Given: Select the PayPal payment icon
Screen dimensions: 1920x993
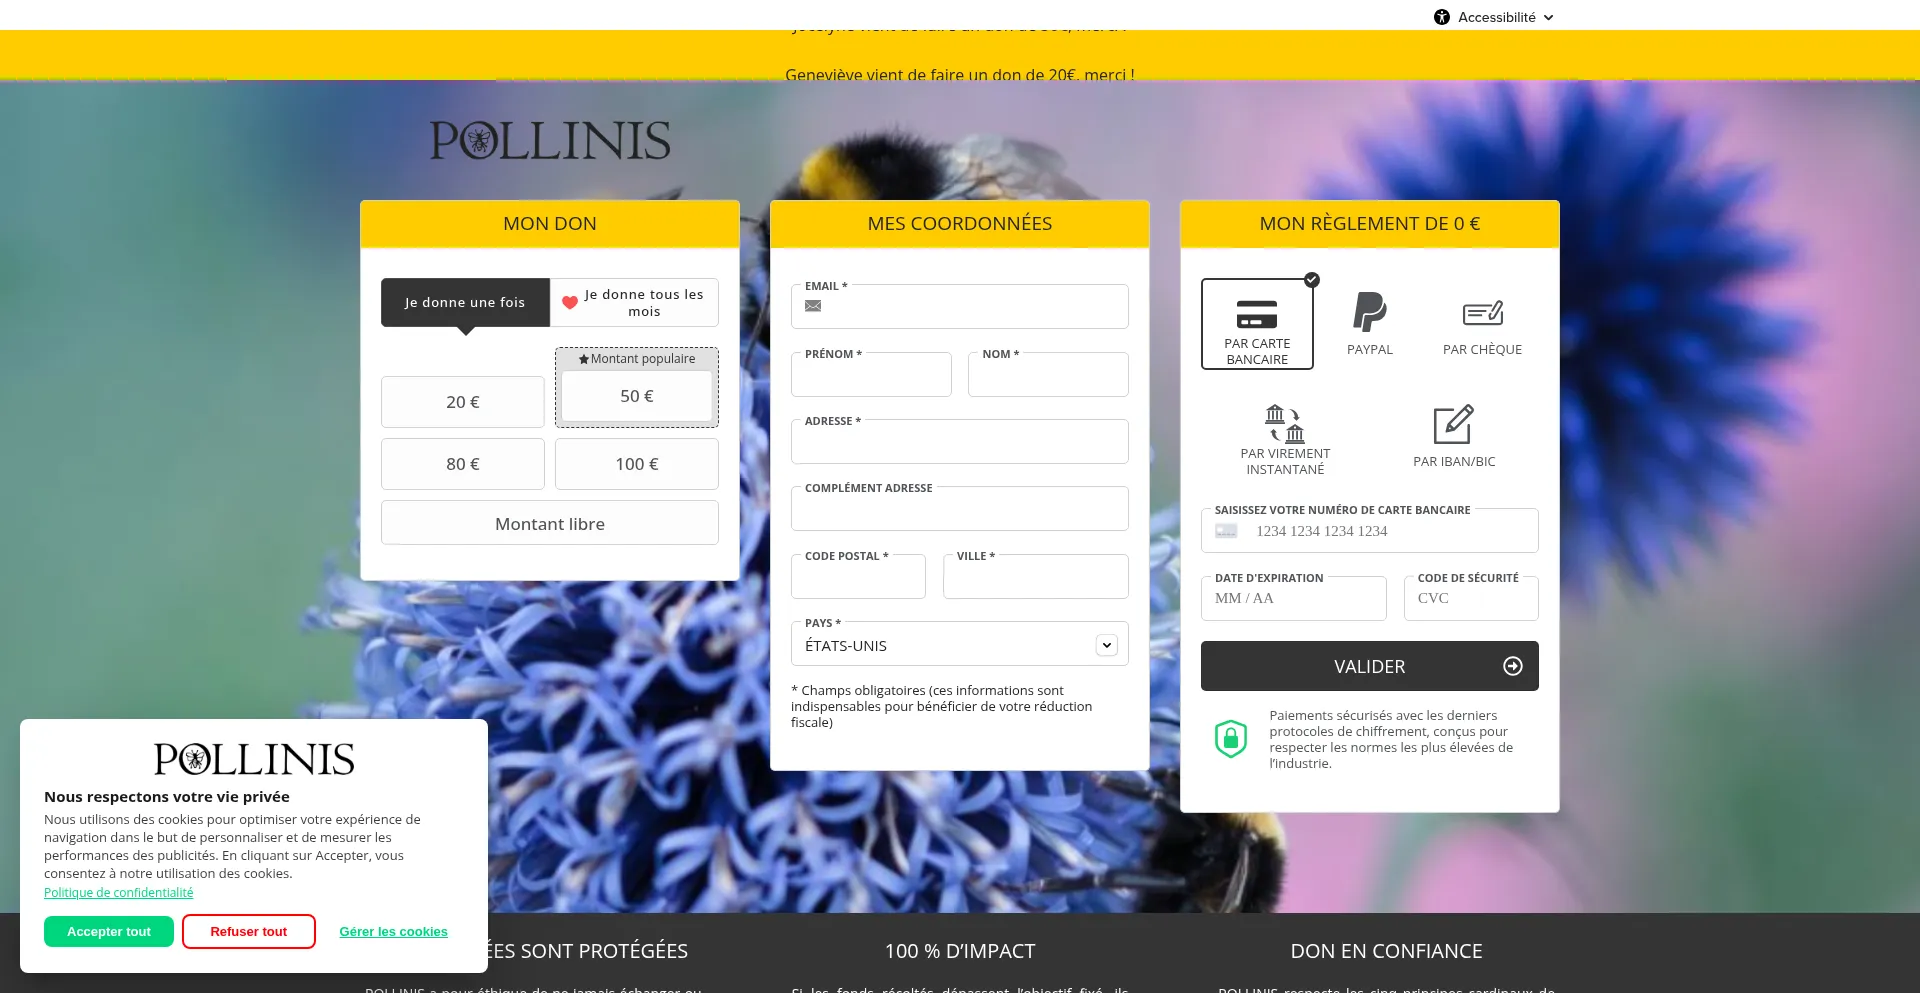Looking at the screenshot, I should [1370, 312].
